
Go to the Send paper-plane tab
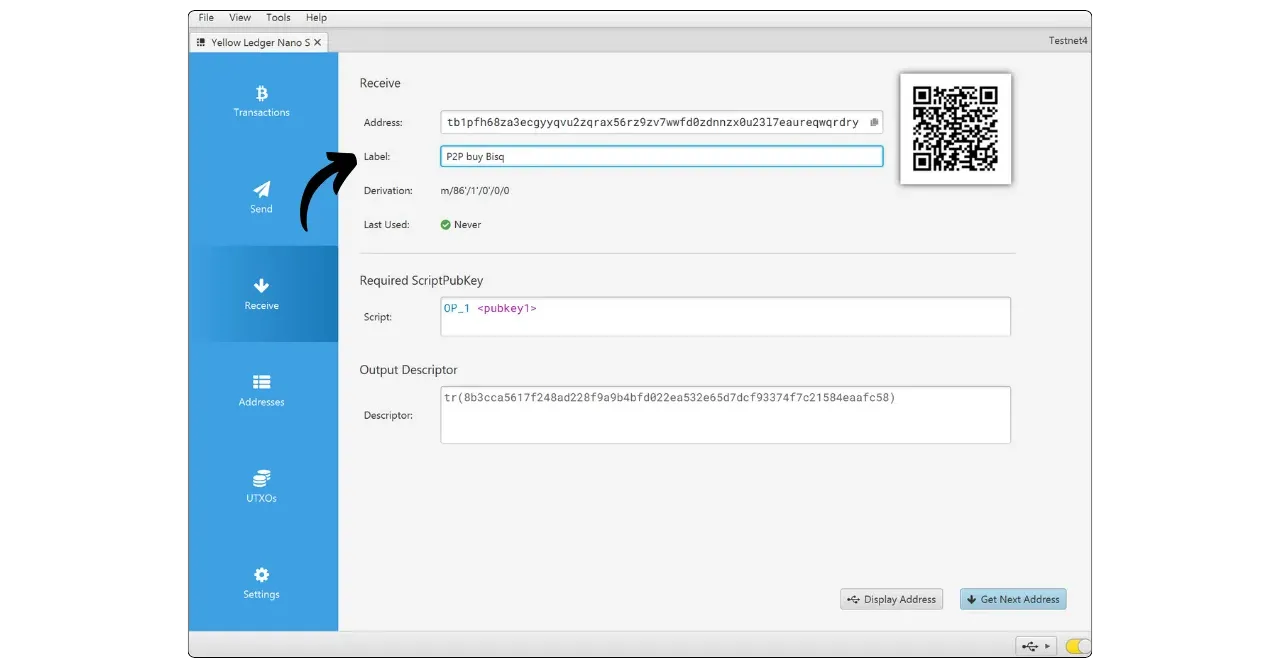pyautogui.click(x=261, y=197)
